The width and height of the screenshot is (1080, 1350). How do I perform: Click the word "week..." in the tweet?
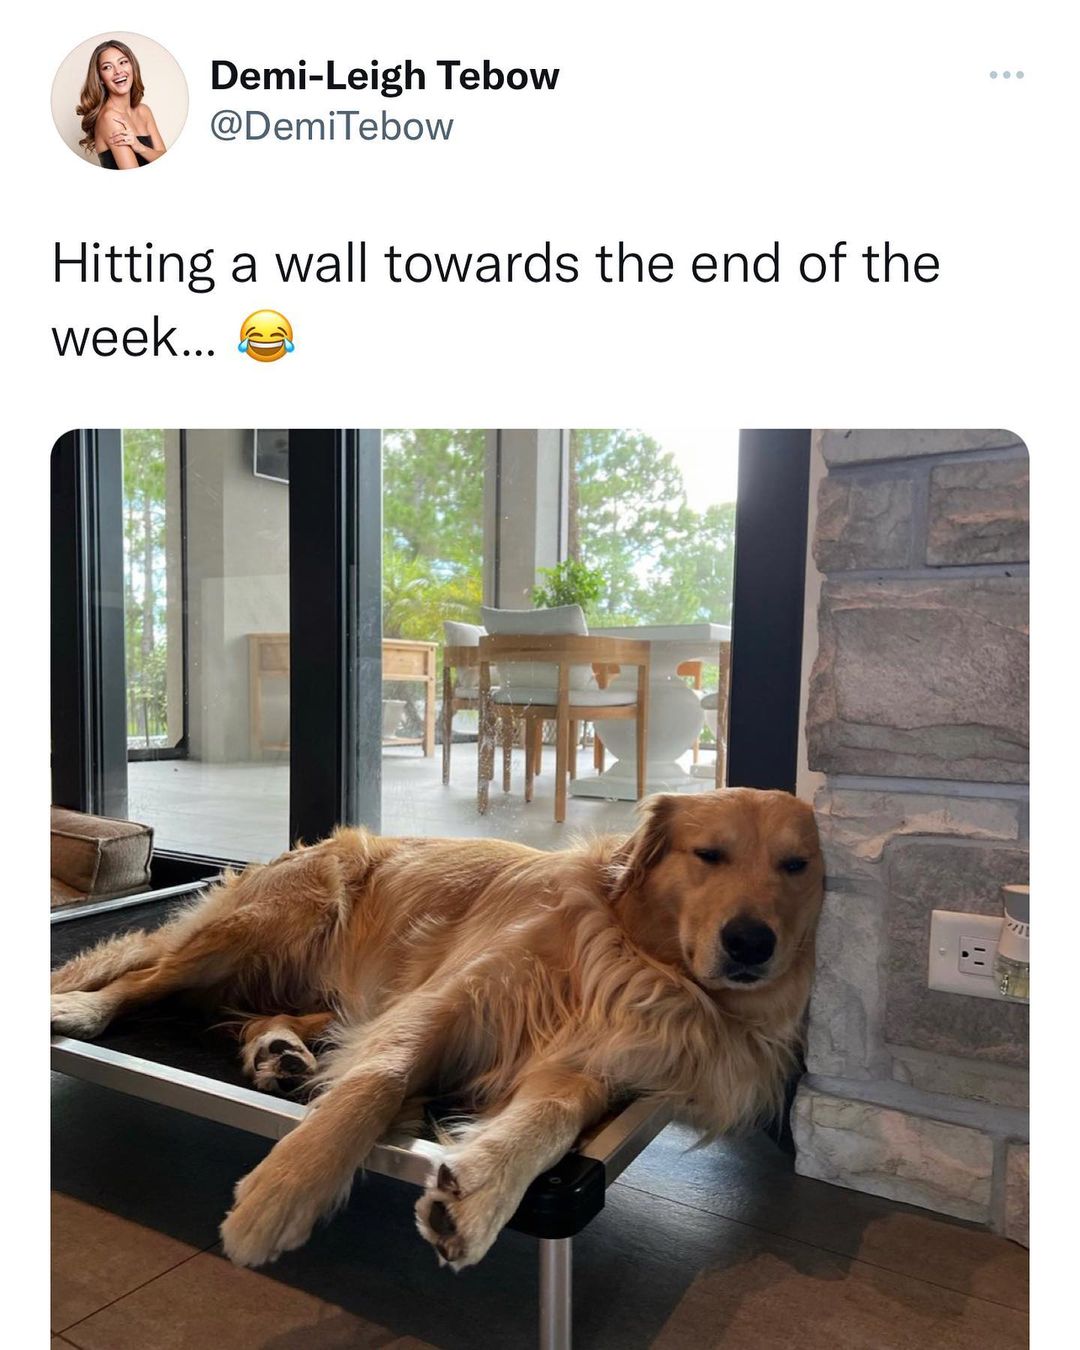[x=133, y=338]
